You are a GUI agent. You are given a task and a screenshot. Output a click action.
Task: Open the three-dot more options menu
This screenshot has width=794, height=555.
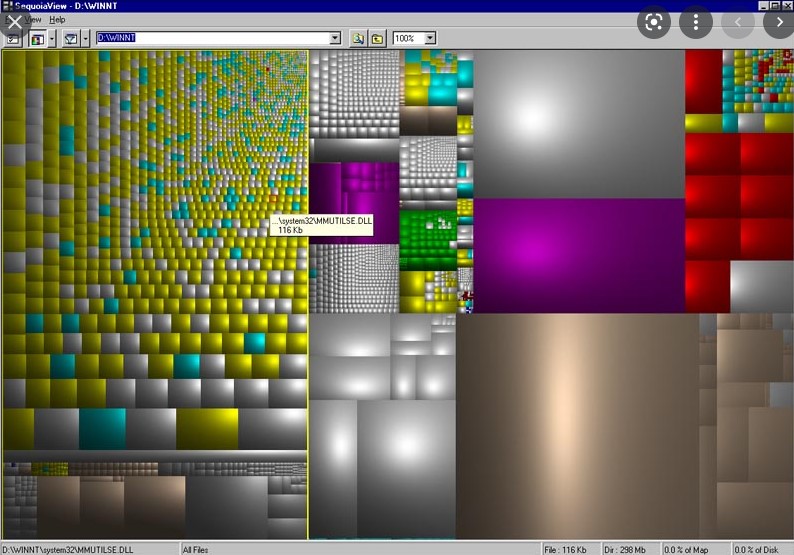coord(696,22)
